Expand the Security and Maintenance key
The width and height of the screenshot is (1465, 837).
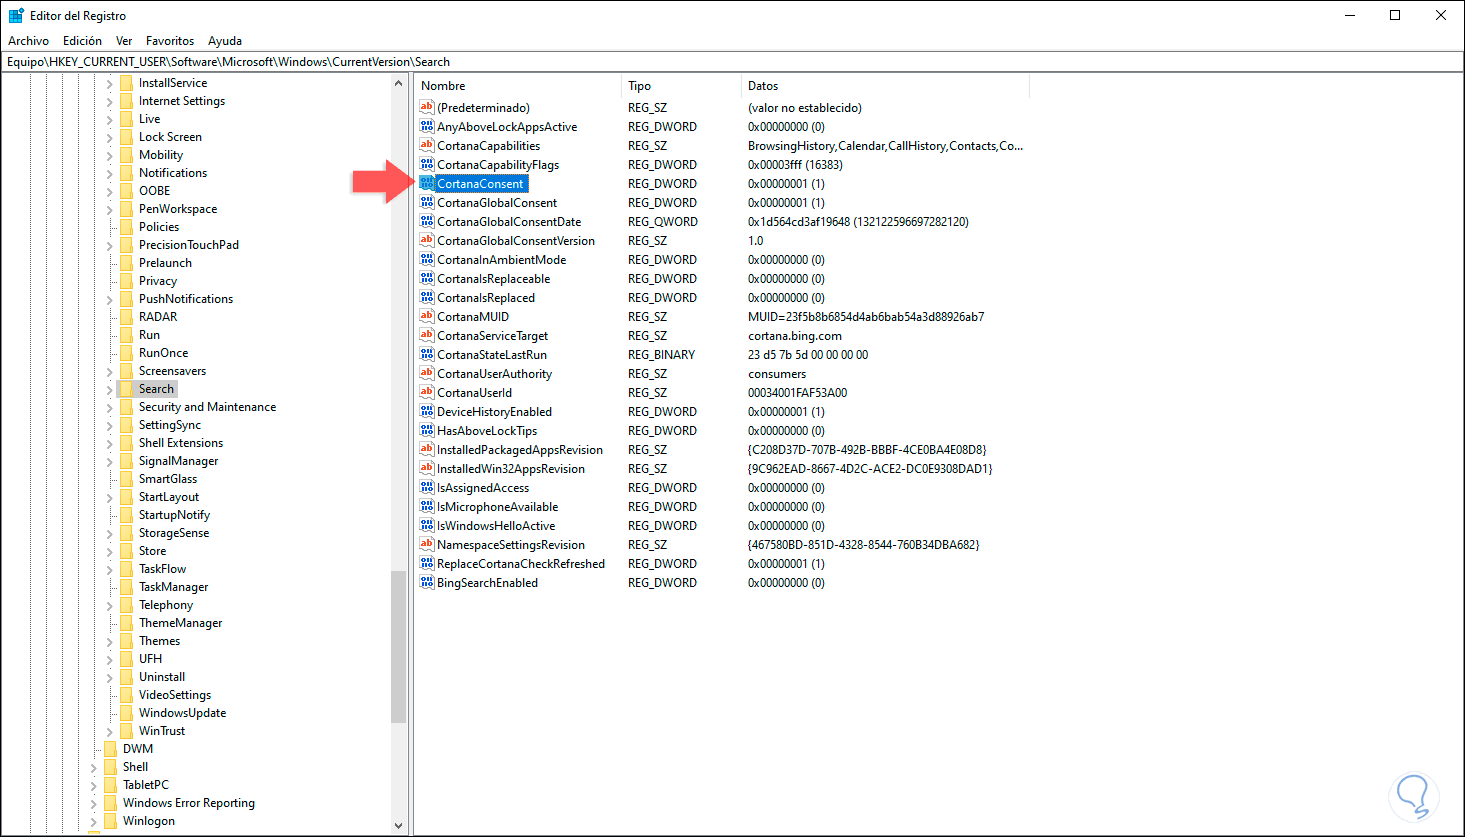coord(110,407)
